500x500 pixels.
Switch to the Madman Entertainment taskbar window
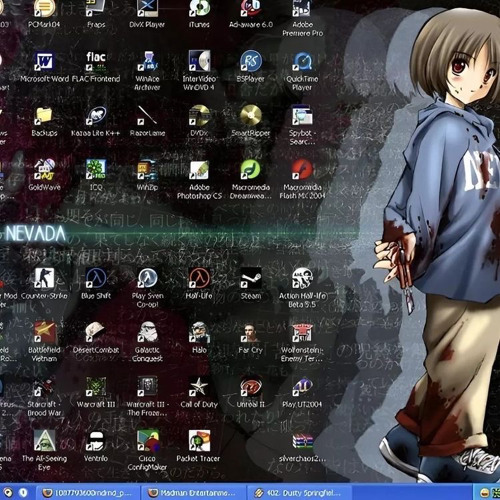click(193, 493)
